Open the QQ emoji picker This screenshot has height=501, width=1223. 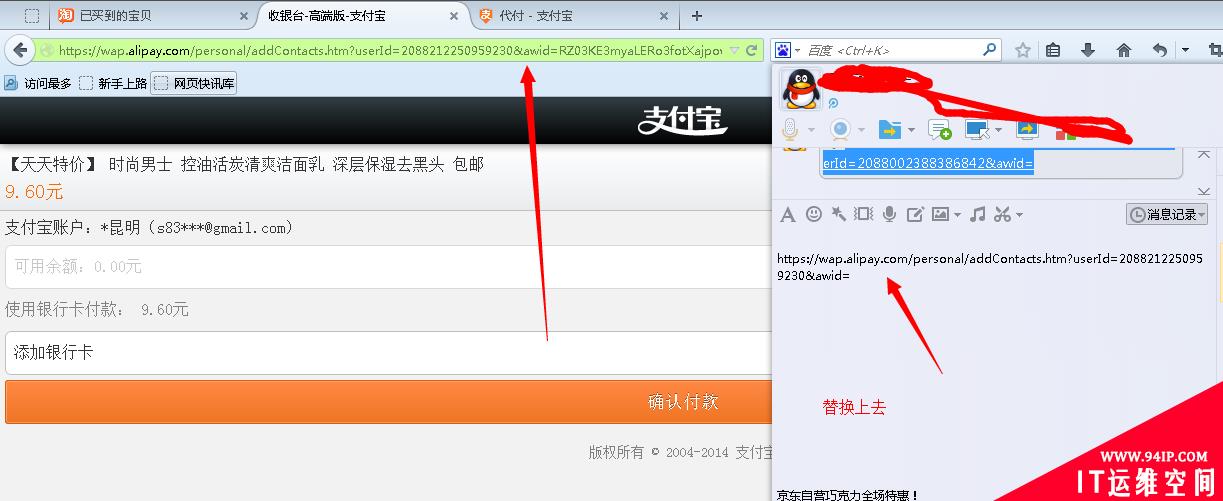coord(814,214)
